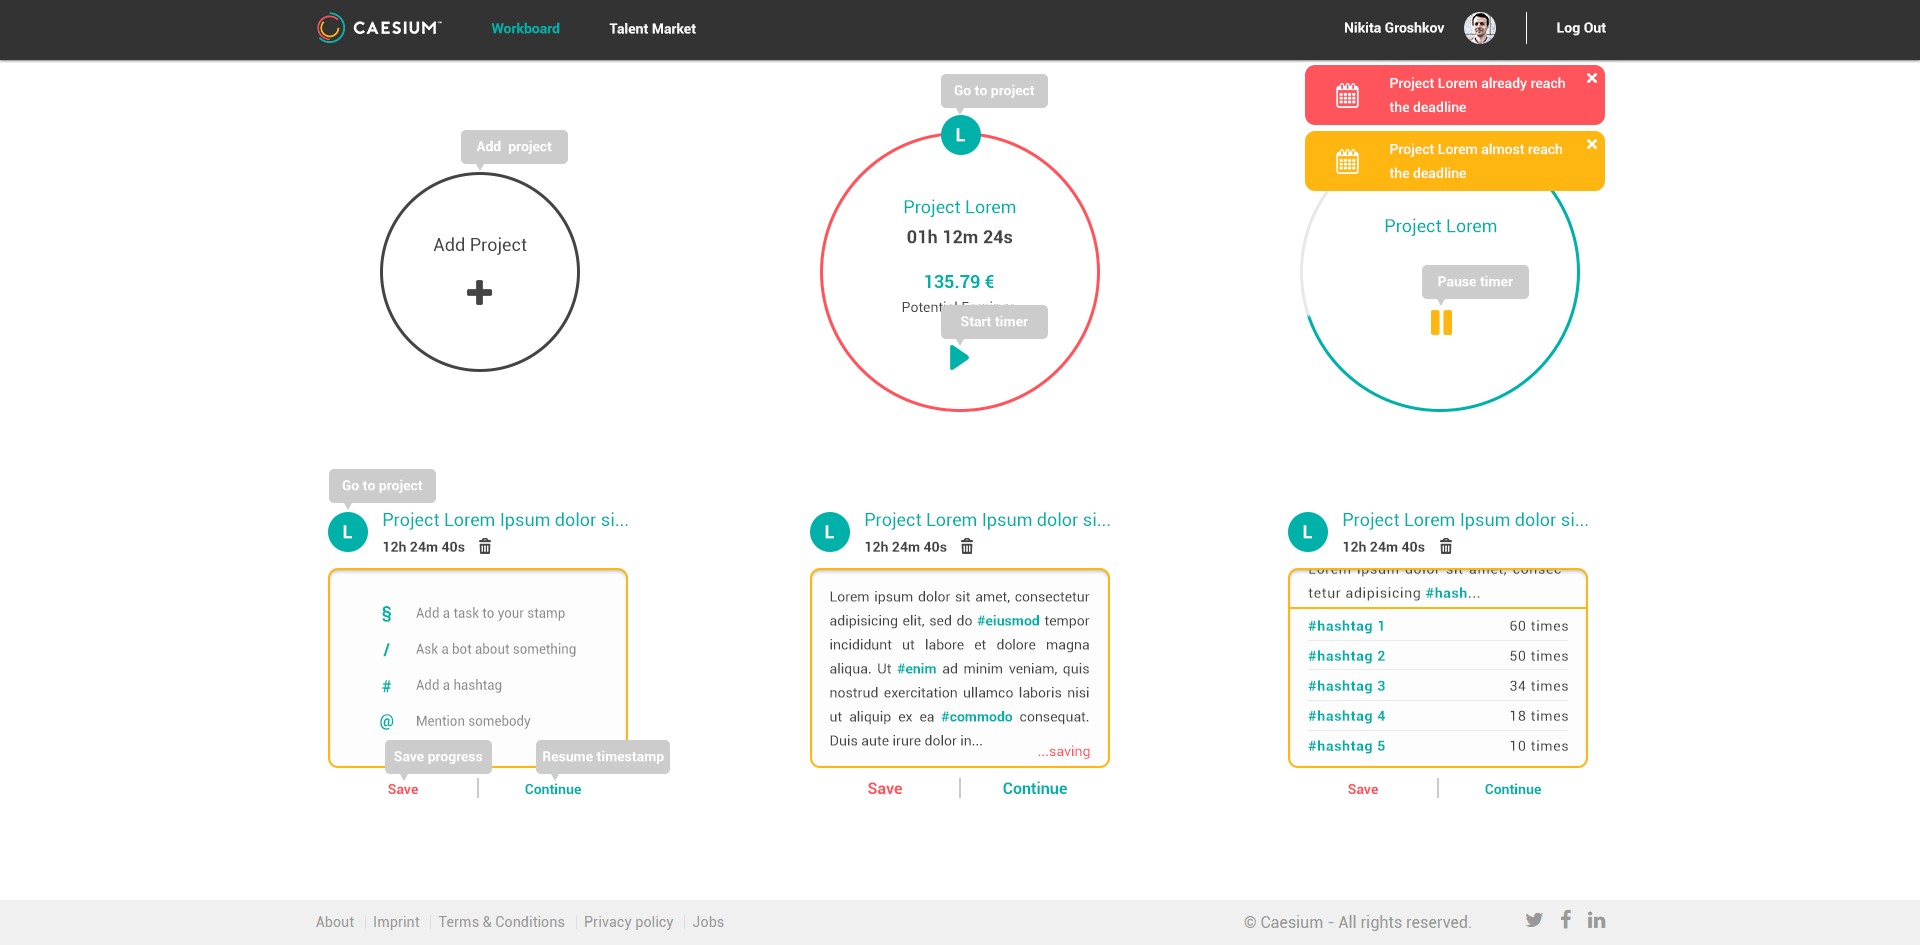This screenshot has height=945, width=1920.
Task: Start the timer with the play icon
Action: (x=959, y=357)
